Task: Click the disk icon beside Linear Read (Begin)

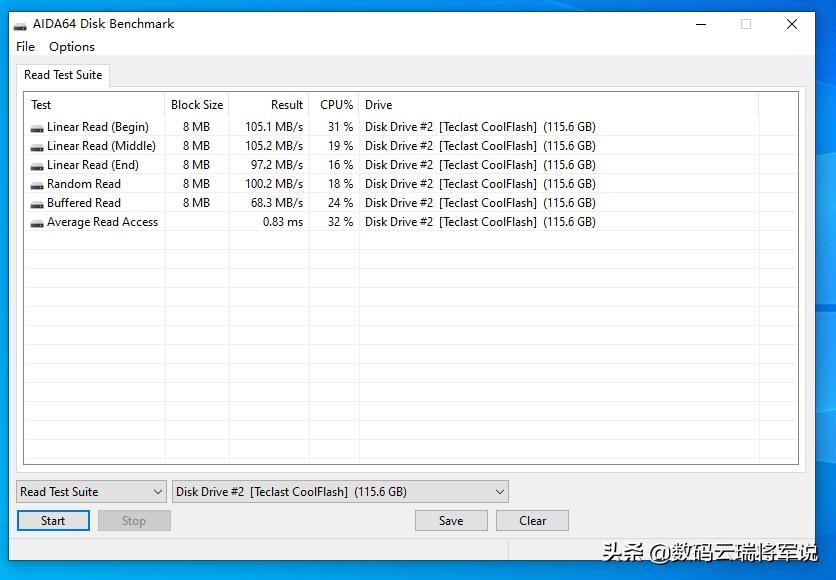Action: (37, 127)
